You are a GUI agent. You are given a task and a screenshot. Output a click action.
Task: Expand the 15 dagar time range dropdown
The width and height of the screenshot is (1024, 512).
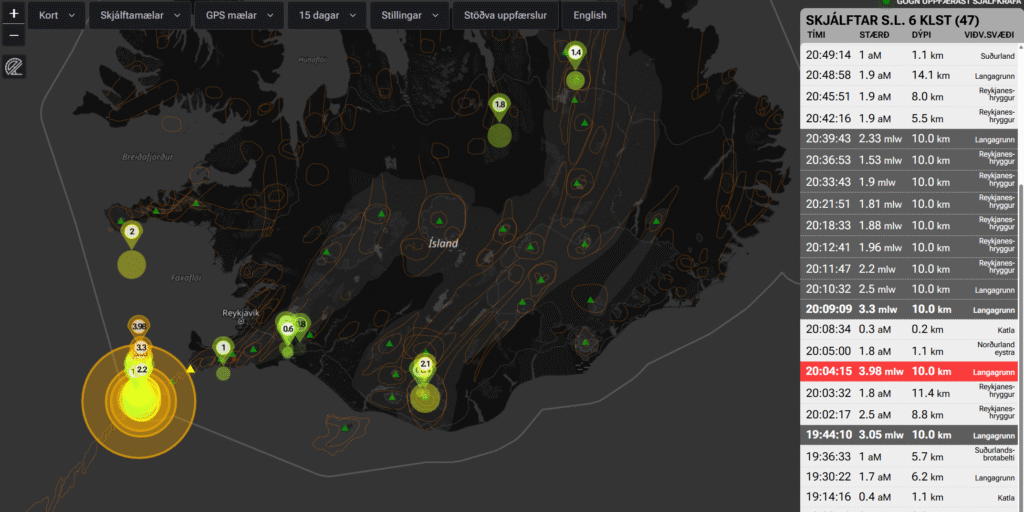click(327, 16)
